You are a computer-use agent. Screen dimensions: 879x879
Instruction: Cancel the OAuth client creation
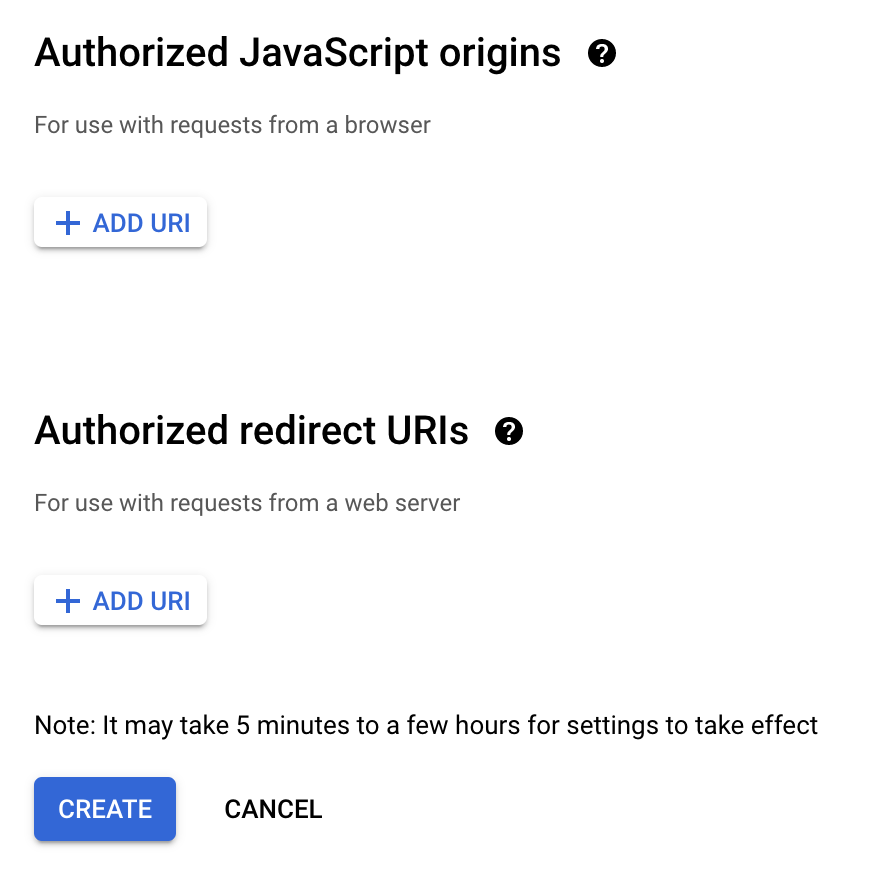coord(273,809)
